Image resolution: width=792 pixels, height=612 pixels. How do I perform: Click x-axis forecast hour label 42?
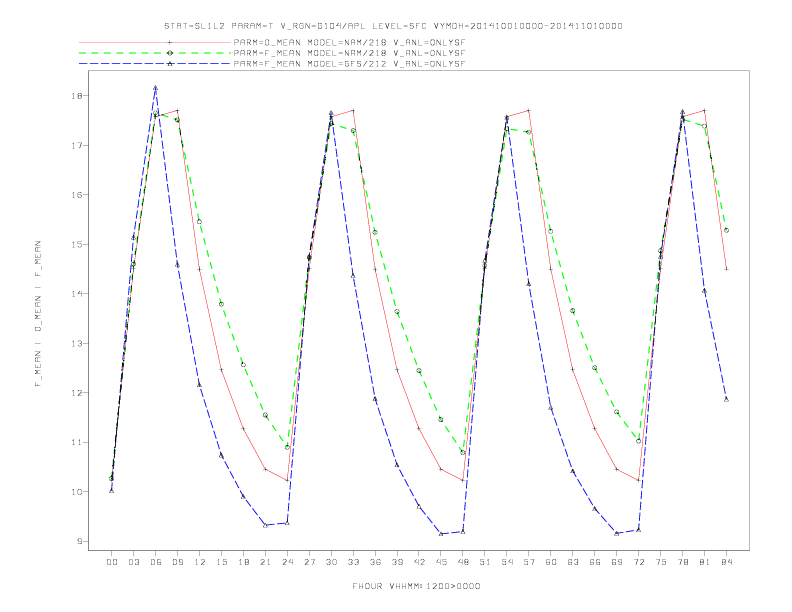click(419, 562)
